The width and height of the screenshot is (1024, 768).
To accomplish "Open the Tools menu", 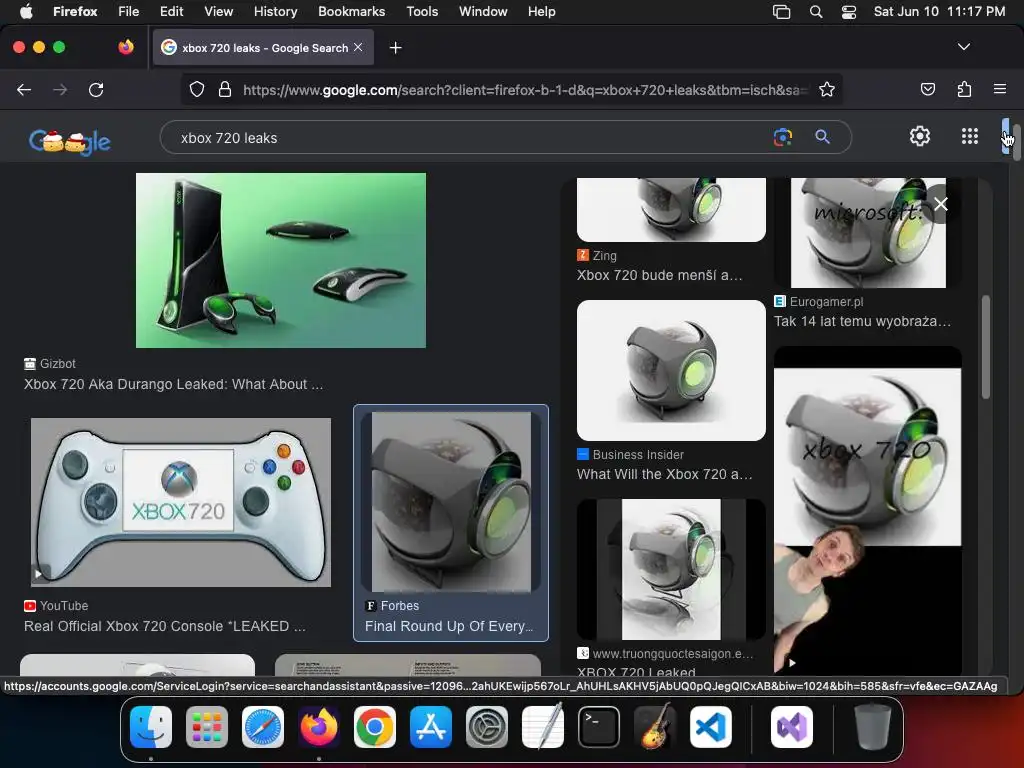I will pyautogui.click(x=422, y=11).
